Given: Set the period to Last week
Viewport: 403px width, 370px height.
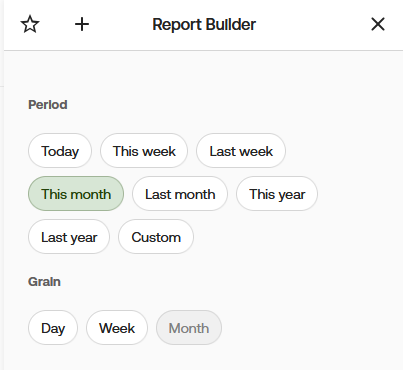Looking at the screenshot, I should [x=241, y=151].
